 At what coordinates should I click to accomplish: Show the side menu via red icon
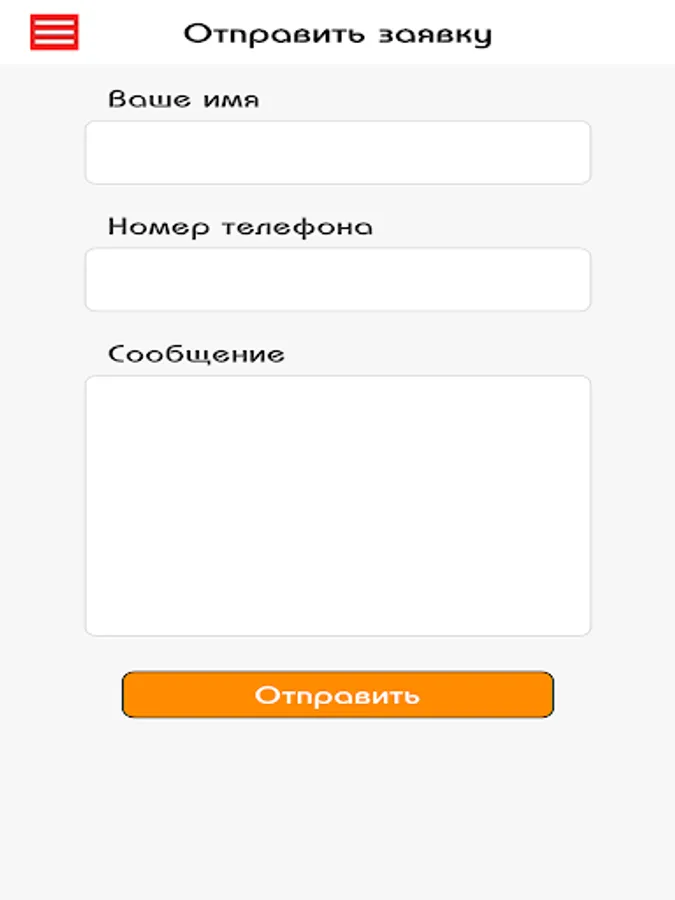(x=54, y=32)
